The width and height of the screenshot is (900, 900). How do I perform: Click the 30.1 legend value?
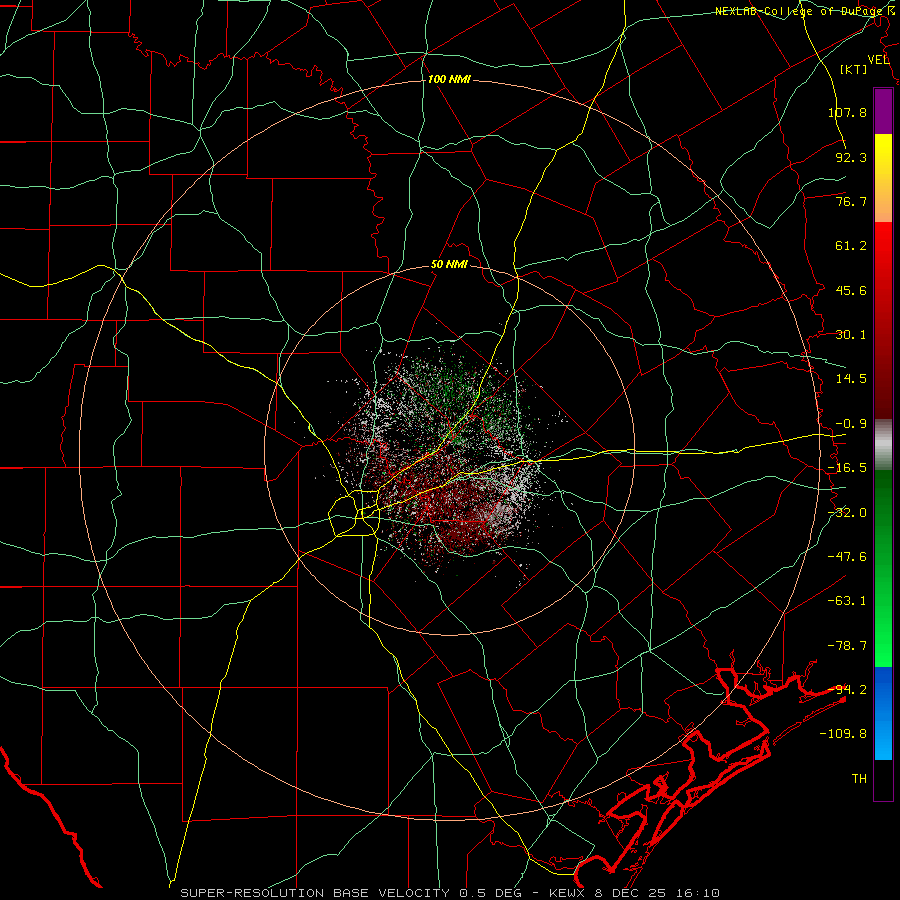pyautogui.click(x=851, y=335)
